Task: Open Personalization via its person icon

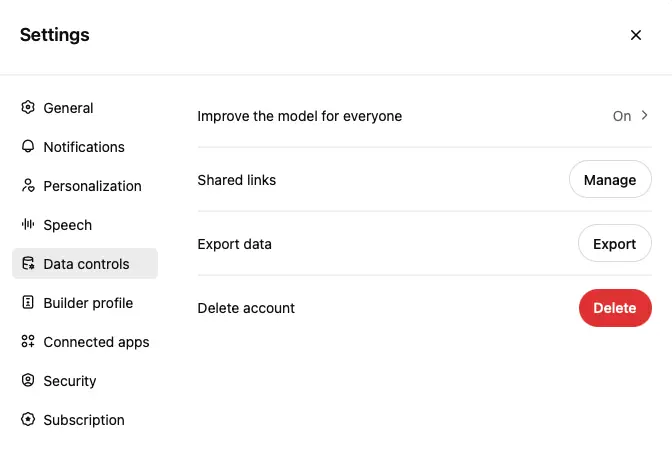Action: 28,186
